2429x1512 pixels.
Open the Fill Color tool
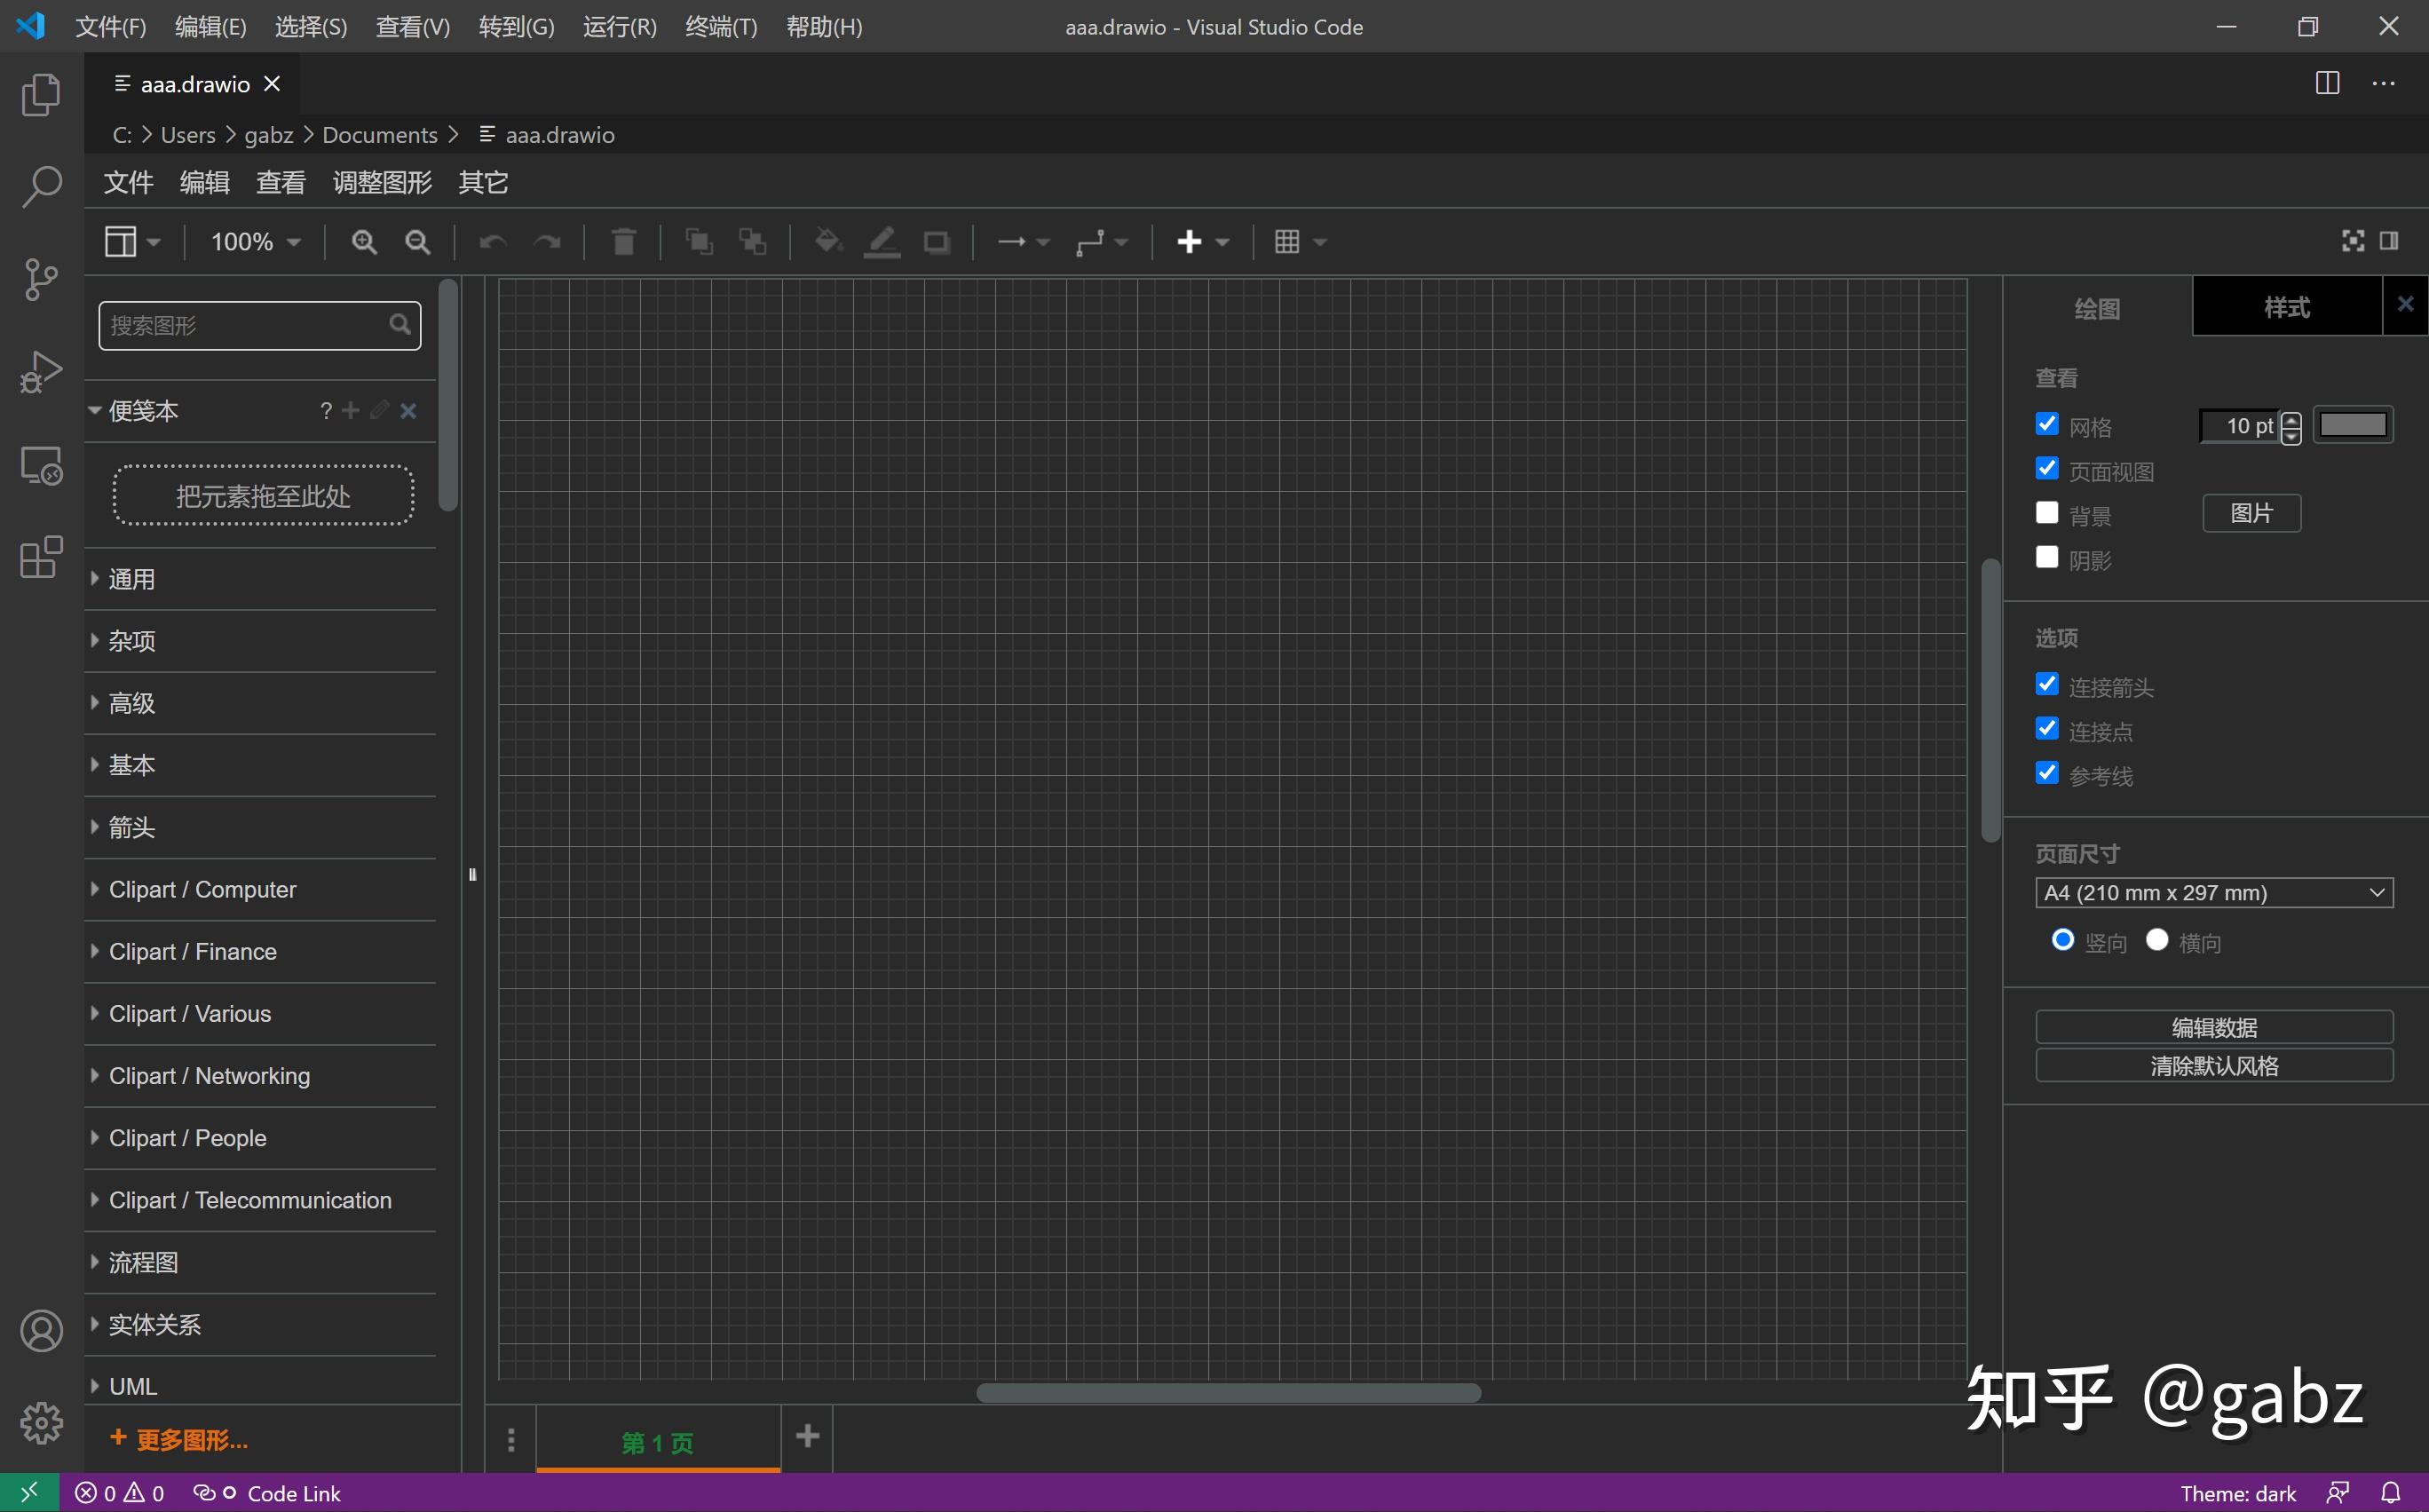click(x=827, y=241)
